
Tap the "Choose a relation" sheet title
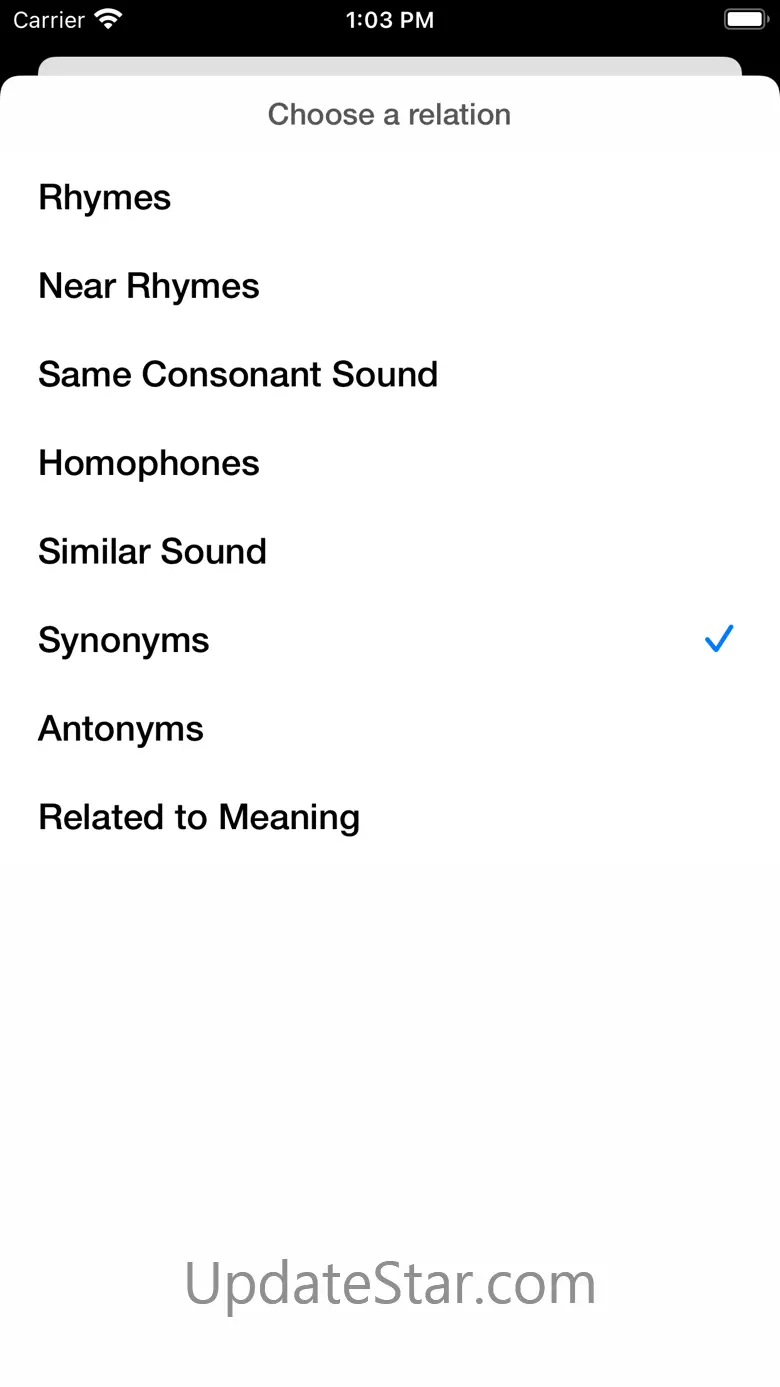[389, 115]
